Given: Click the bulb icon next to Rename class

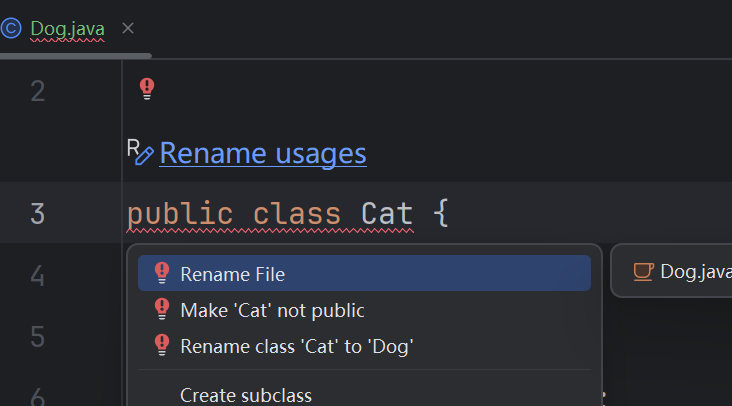Looking at the screenshot, I should [x=162, y=345].
